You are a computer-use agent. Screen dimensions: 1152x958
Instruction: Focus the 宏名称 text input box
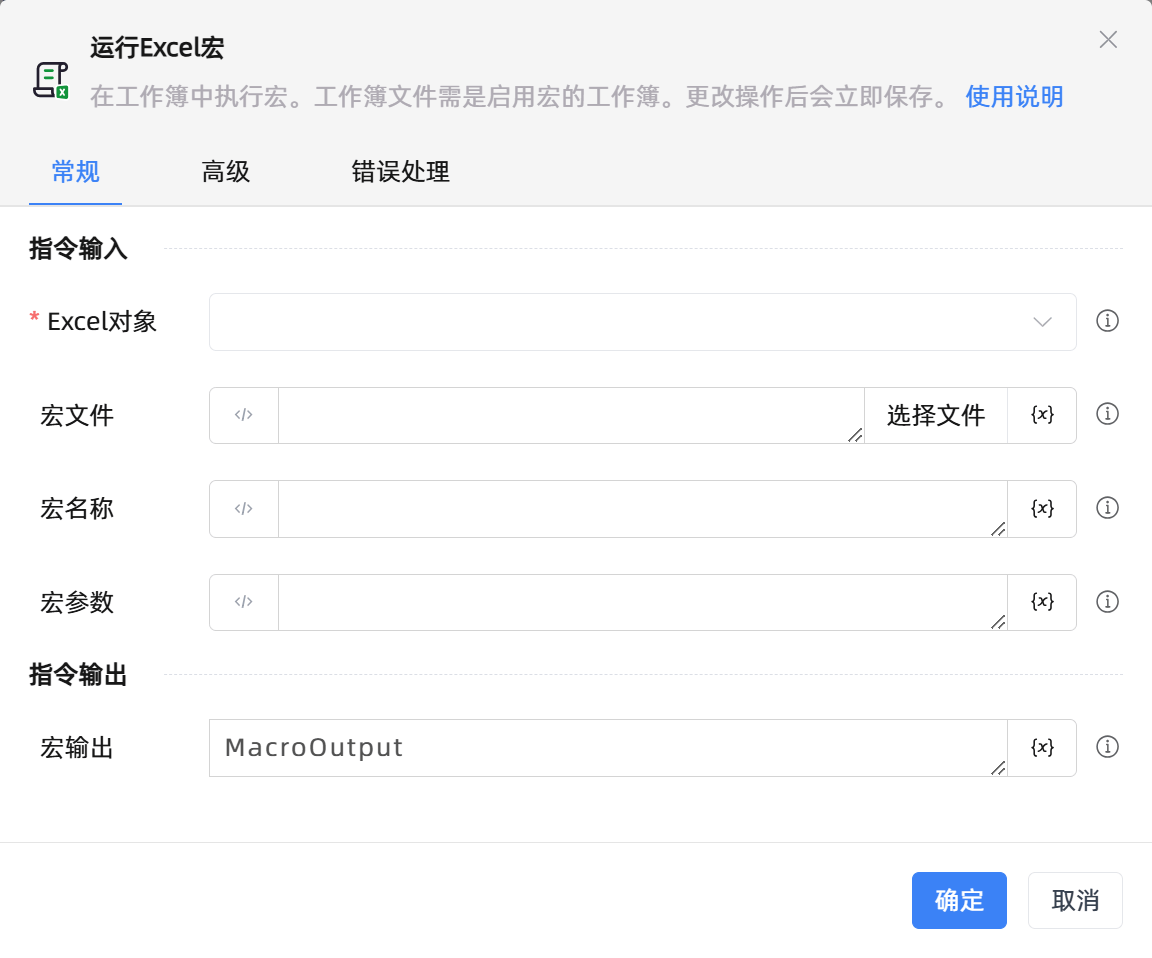[643, 508]
